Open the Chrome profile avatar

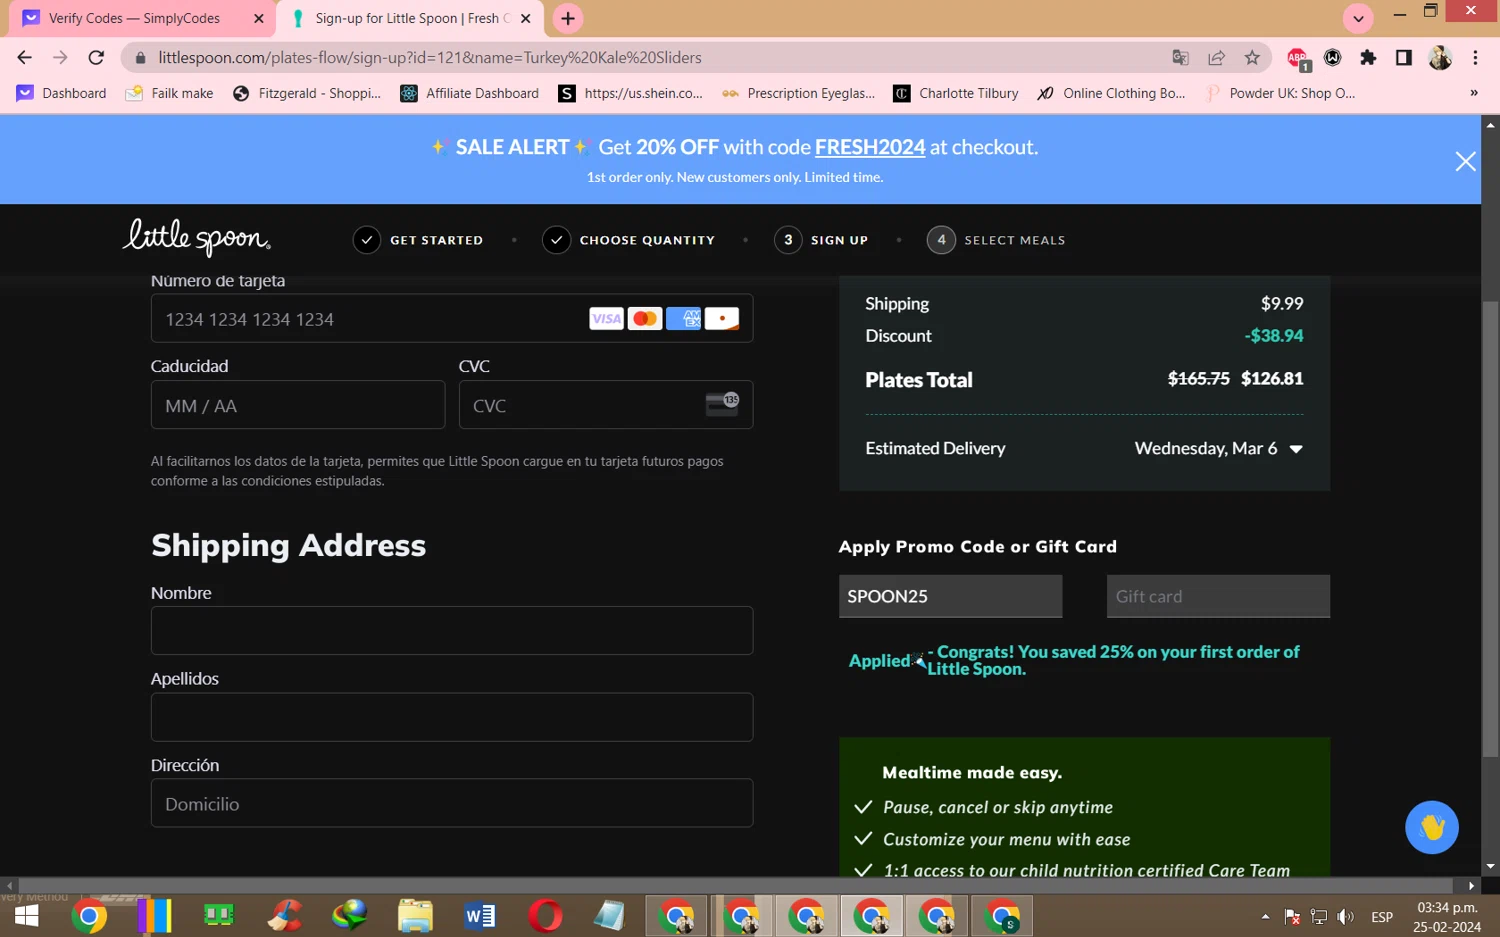click(x=1440, y=58)
